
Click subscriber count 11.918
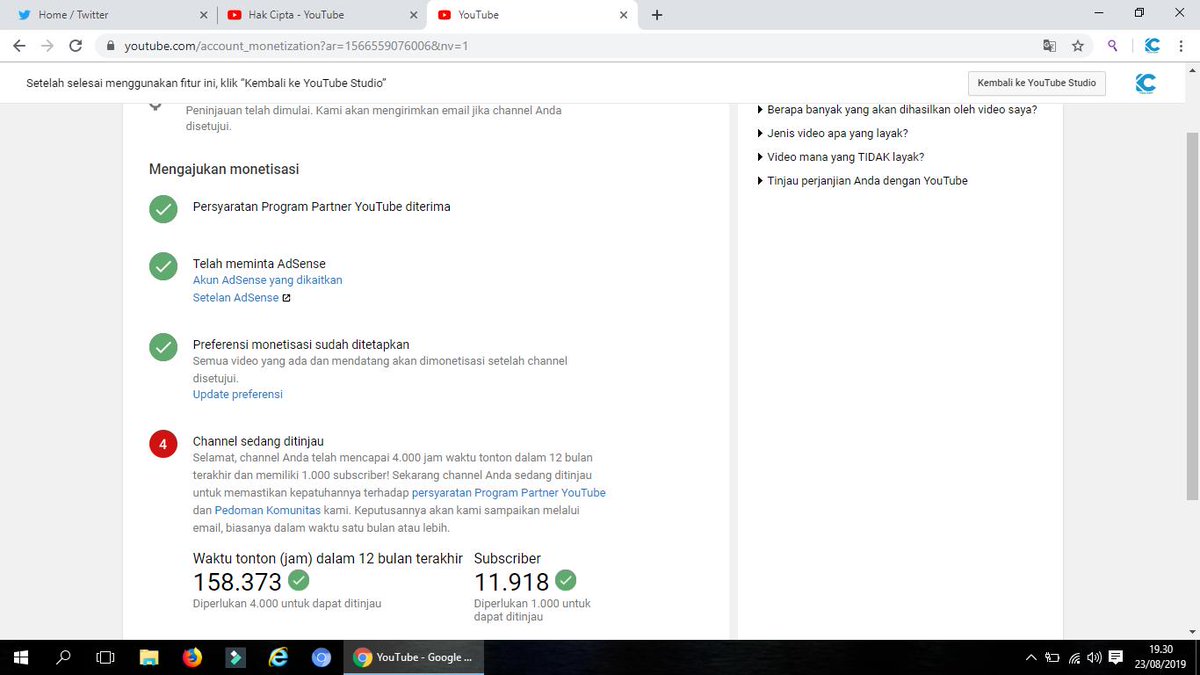(x=512, y=582)
